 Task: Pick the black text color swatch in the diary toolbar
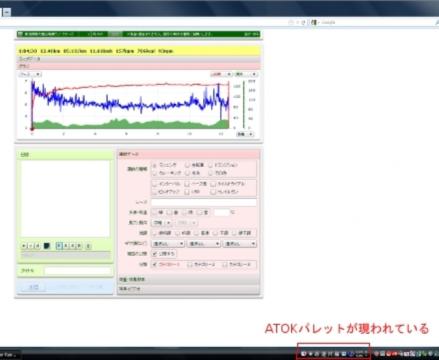click(x=47, y=246)
